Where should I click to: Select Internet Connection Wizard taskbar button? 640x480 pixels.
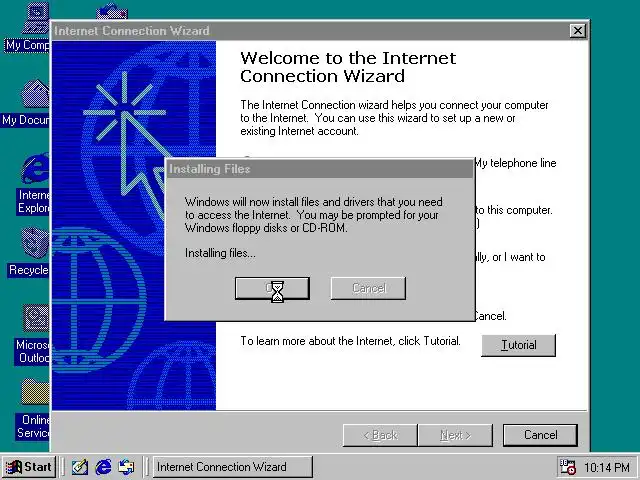pos(233,467)
